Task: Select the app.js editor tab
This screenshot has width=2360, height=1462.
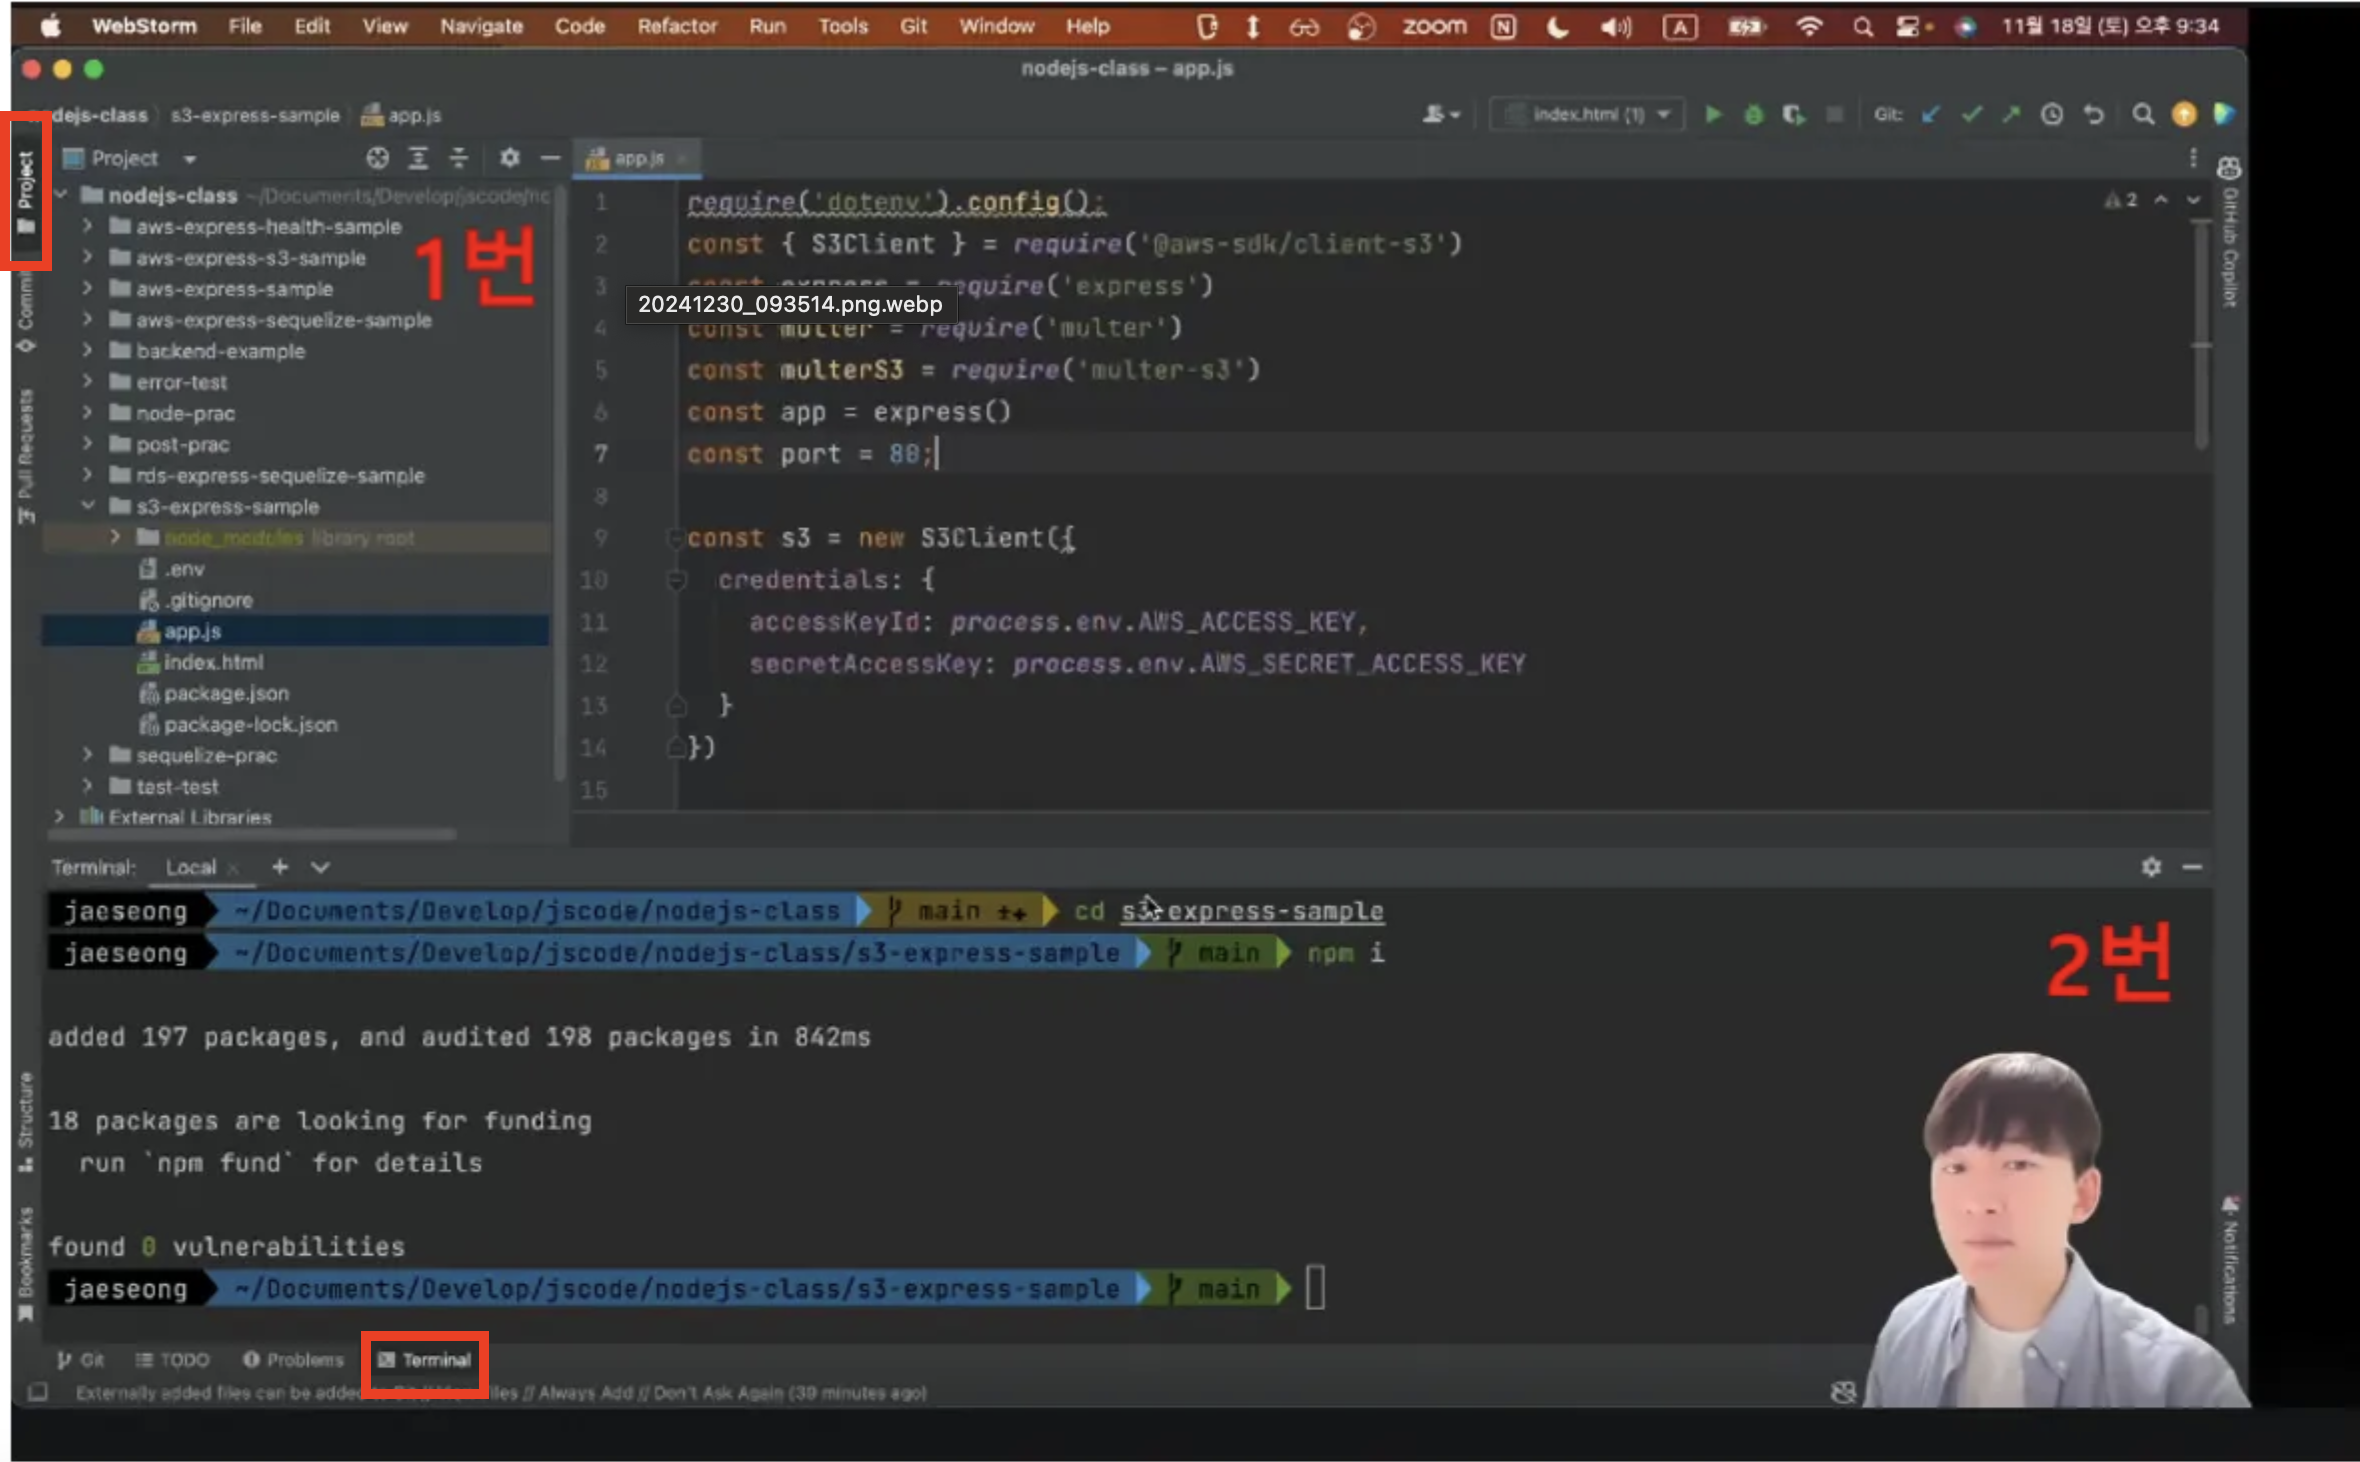Action: (x=637, y=158)
